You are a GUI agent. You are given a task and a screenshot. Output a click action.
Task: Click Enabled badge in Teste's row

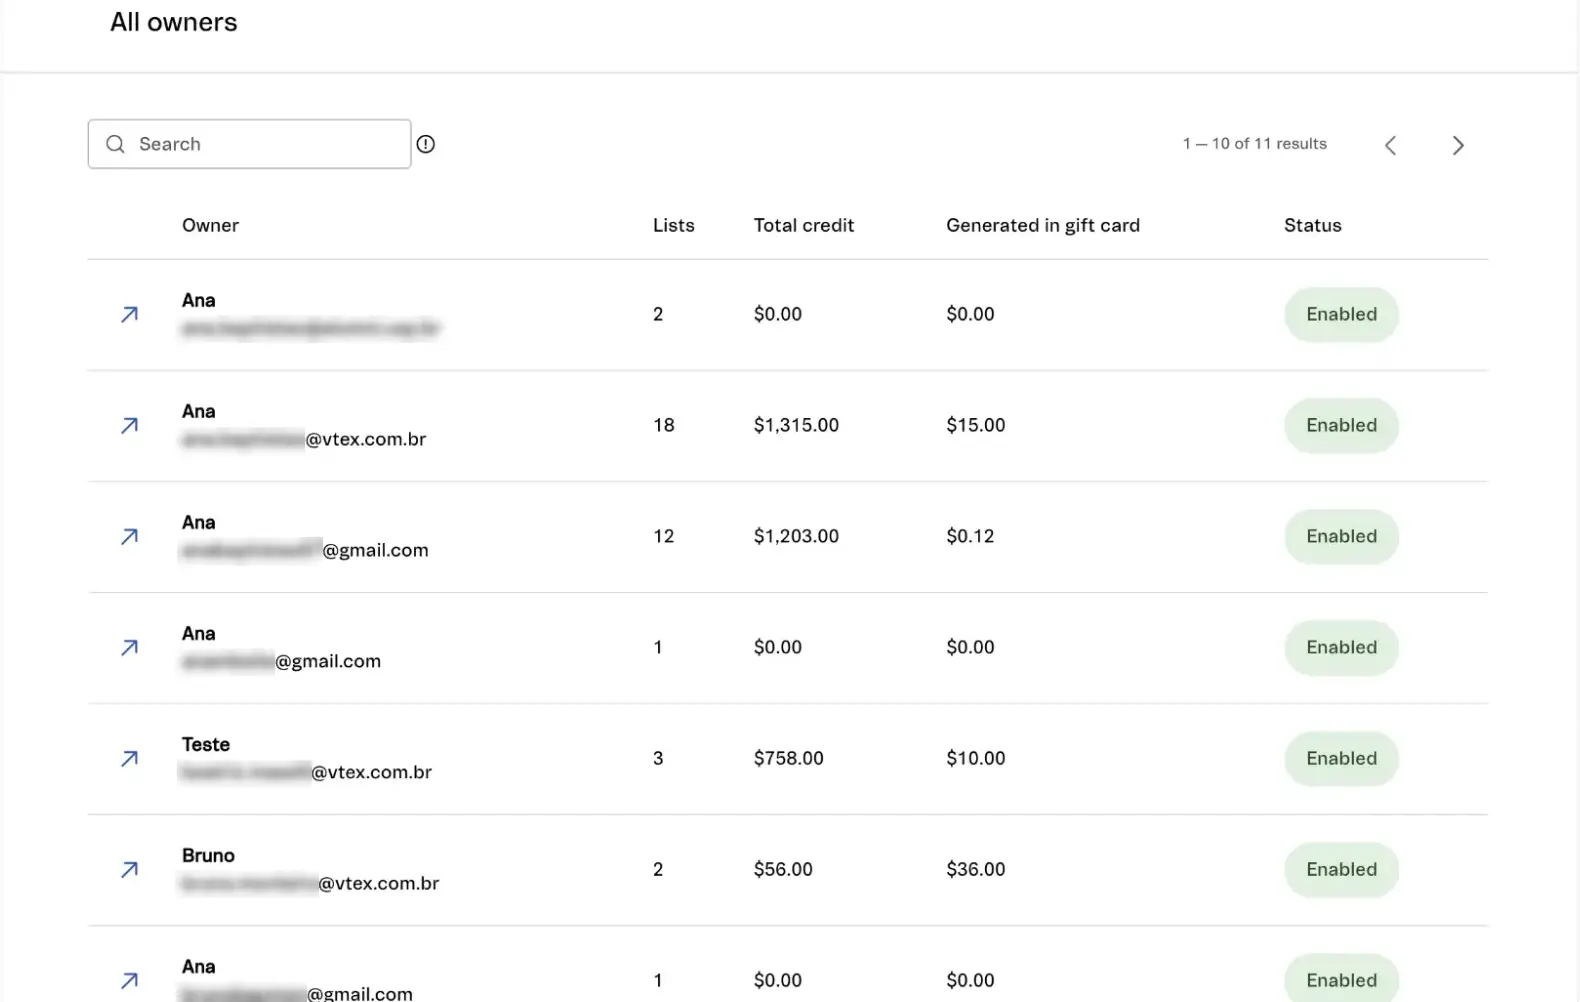click(x=1340, y=759)
